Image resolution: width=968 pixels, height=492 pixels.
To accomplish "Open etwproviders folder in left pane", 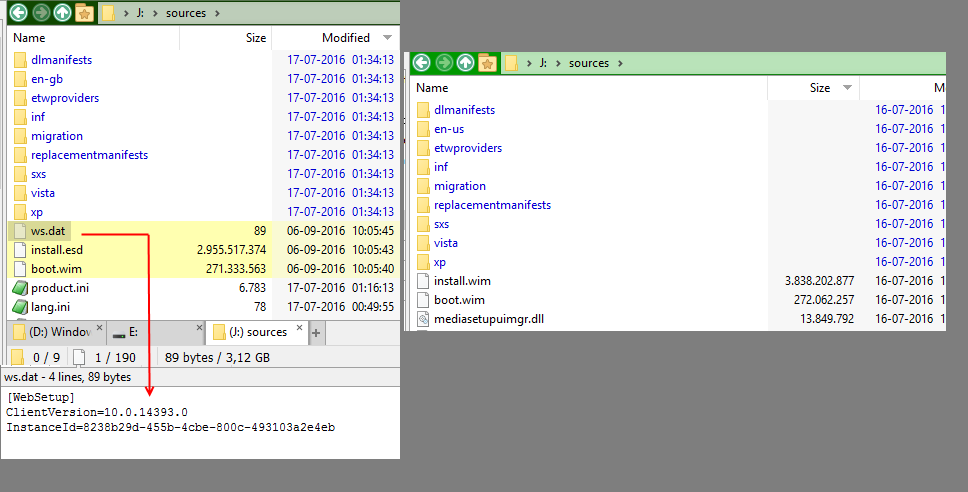I will [65, 98].
